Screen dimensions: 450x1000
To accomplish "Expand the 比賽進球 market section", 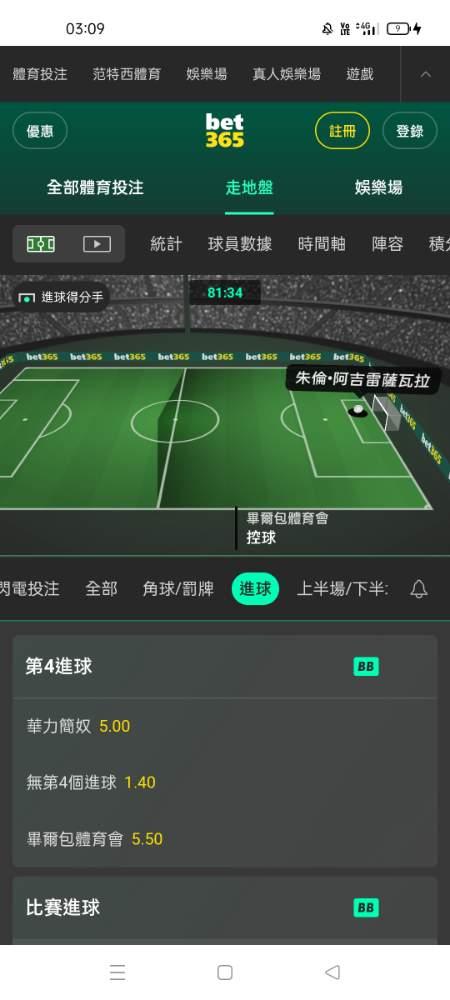I will point(224,908).
